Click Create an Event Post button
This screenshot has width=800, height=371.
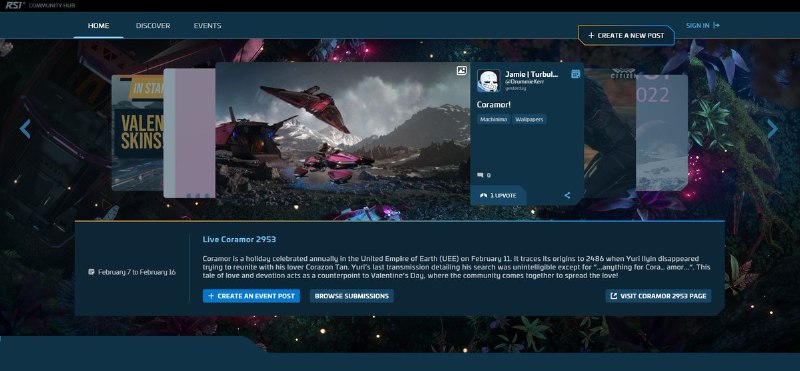point(251,296)
